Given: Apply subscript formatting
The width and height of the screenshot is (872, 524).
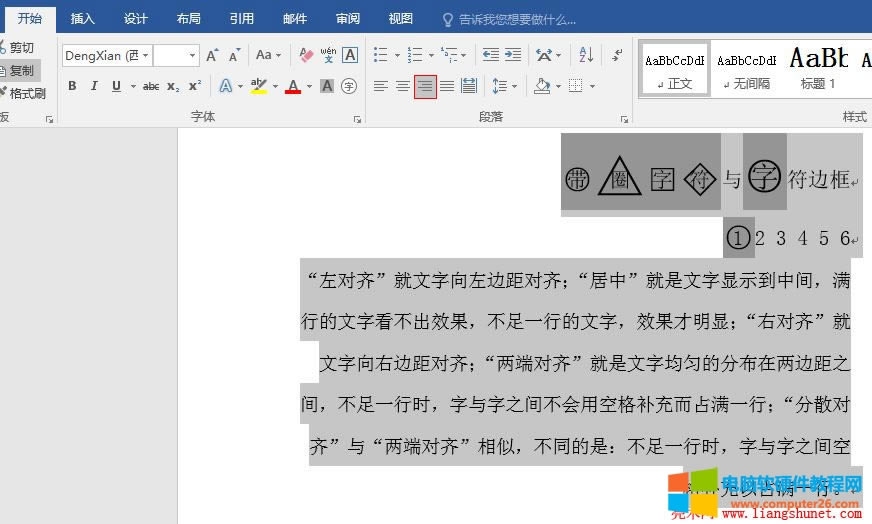Looking at the screenshot, I should pyautogui.click(x=173, y=86).
